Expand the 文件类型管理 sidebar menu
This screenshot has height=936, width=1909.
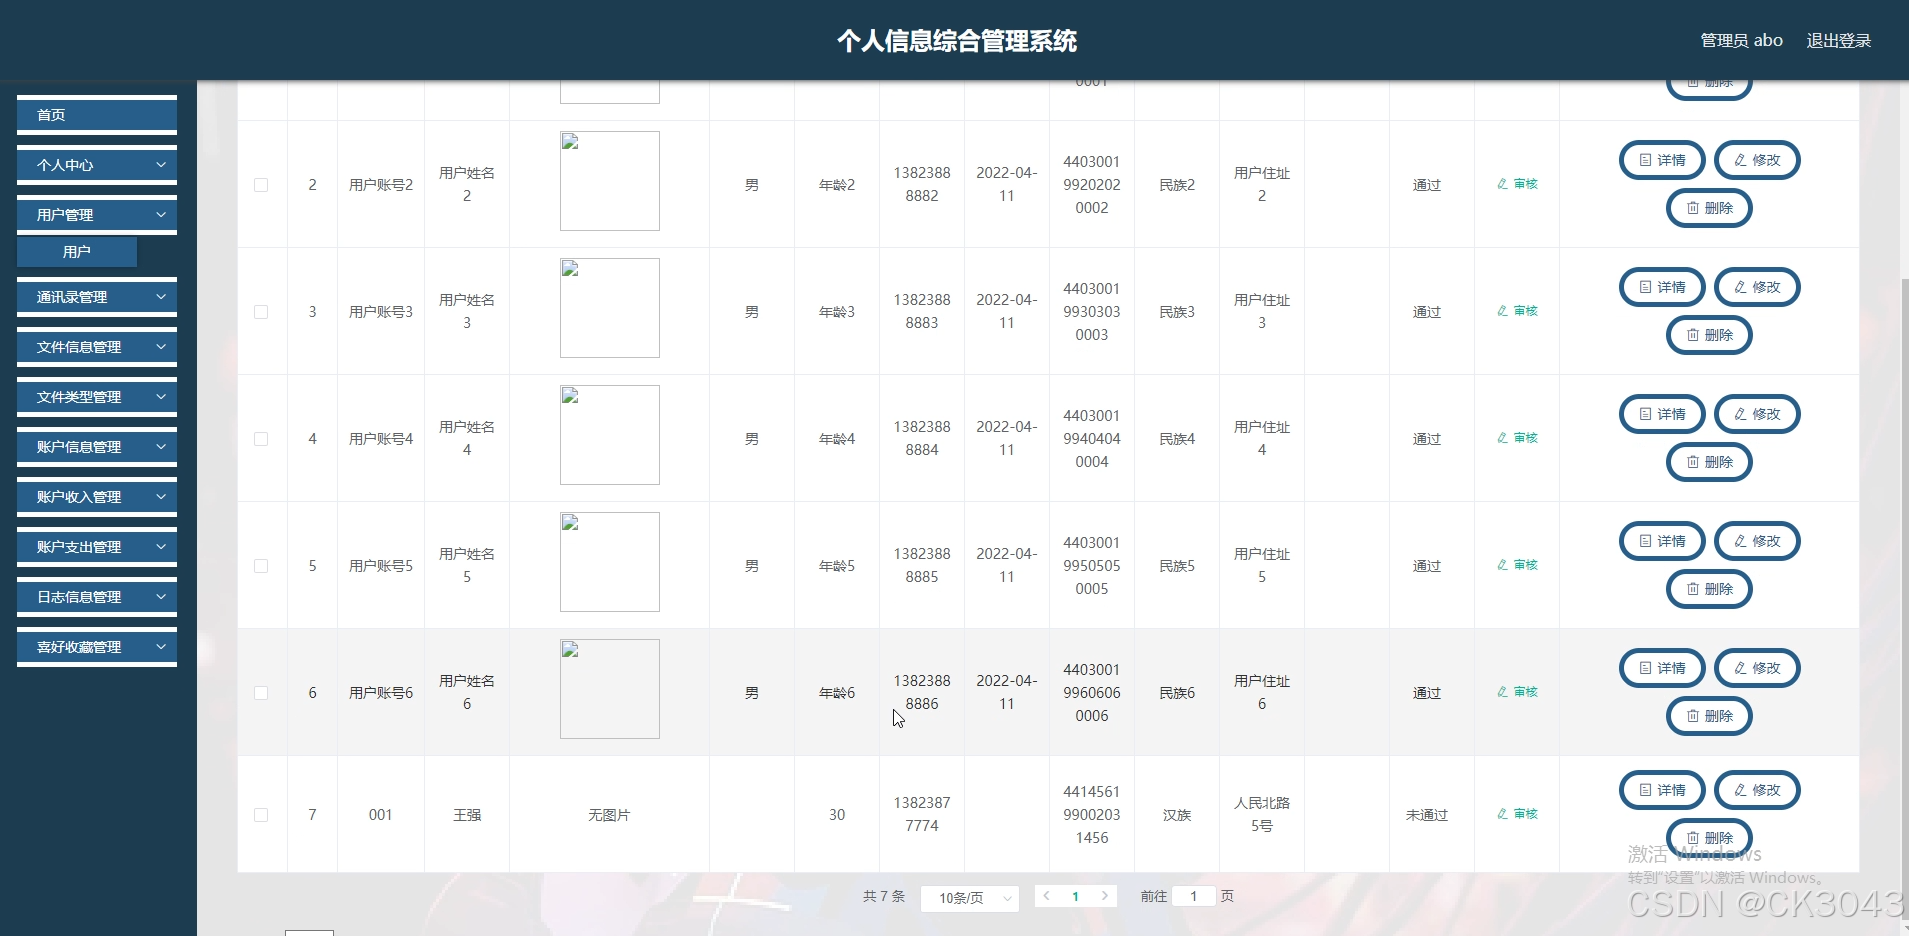point(97,397)
